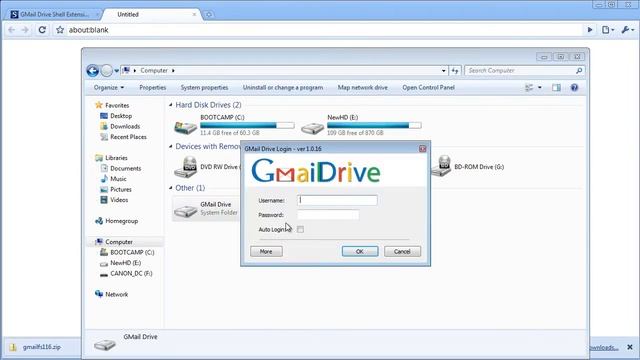Select the NewHD (E:) drive icon

click(x=312, y=128)
